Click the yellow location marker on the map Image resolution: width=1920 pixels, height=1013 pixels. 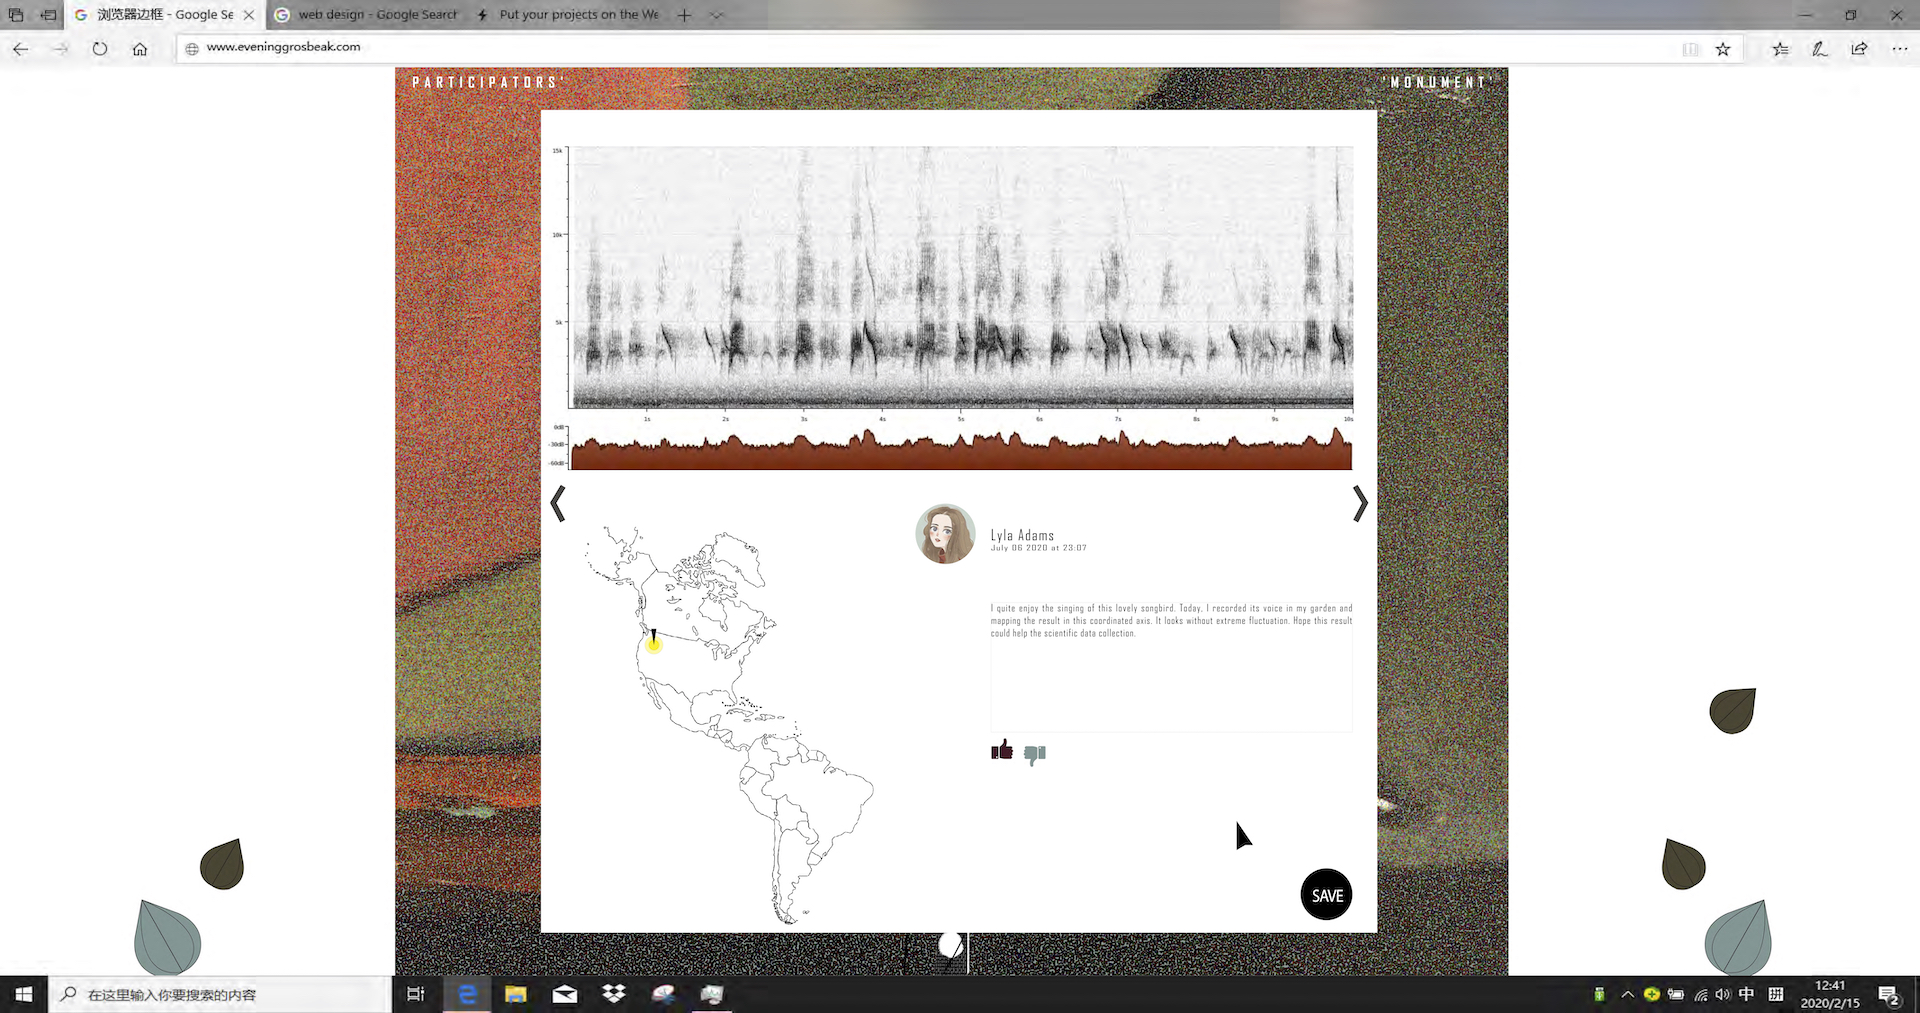coord(653,644)
